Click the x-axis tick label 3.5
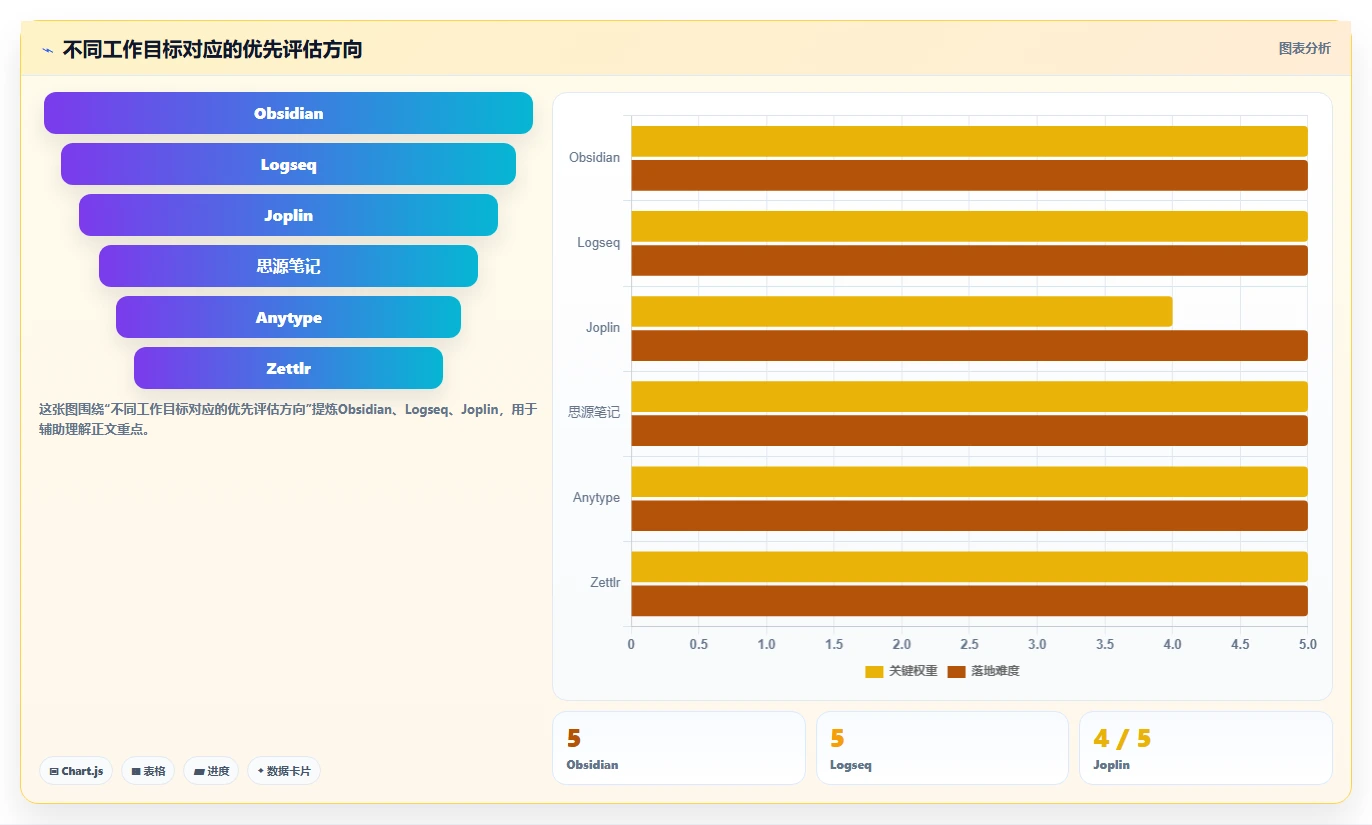Image resolution: width=1372 pixels, height=825 pixels. (1105, 644)
